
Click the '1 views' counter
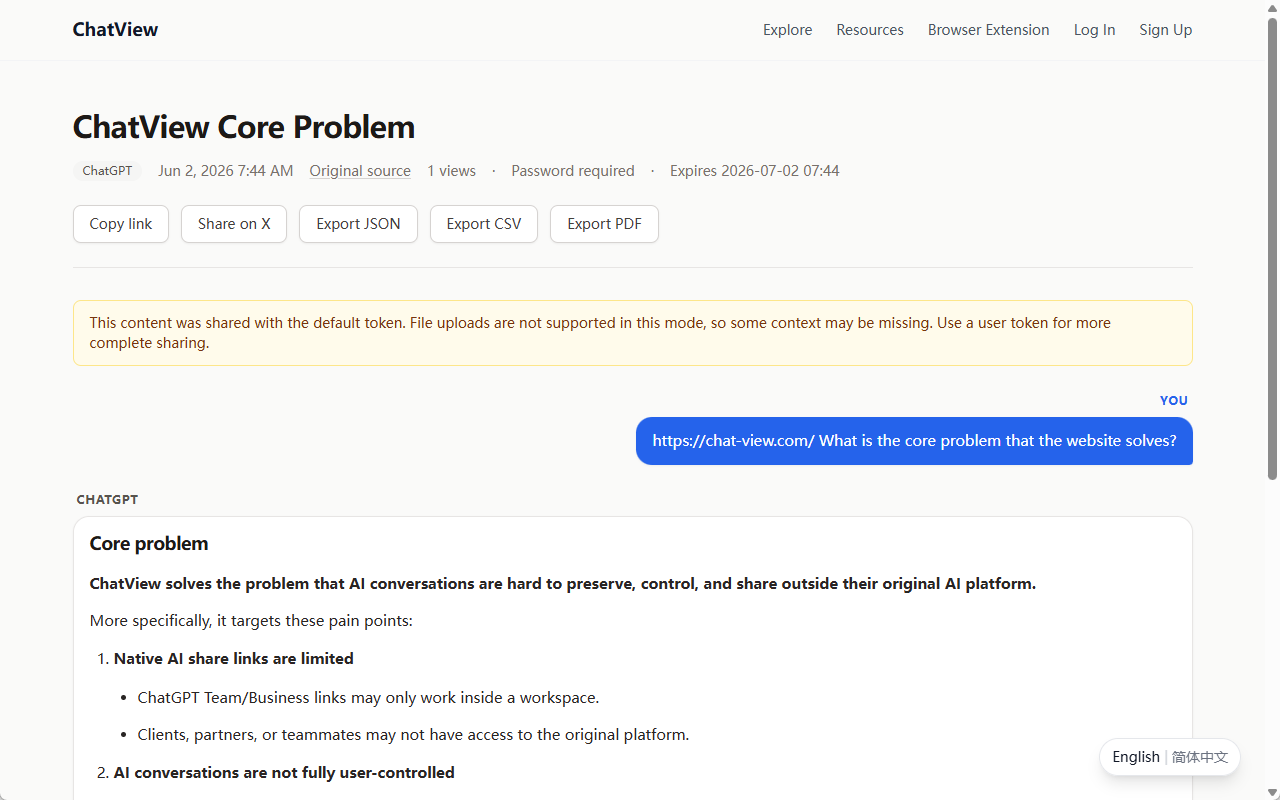click(452, 171)
